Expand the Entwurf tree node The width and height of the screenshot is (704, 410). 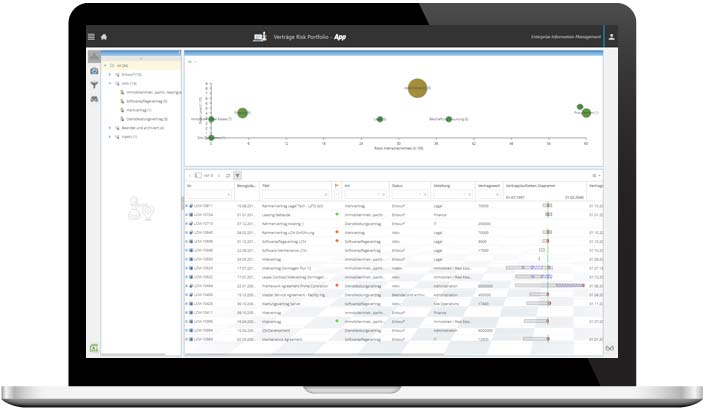coord(110,74)
